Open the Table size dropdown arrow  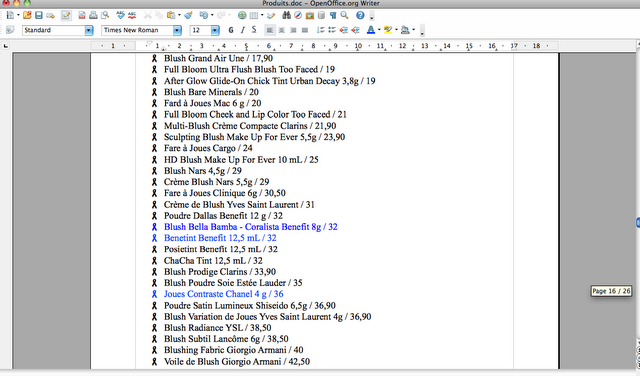click(262, 16)
